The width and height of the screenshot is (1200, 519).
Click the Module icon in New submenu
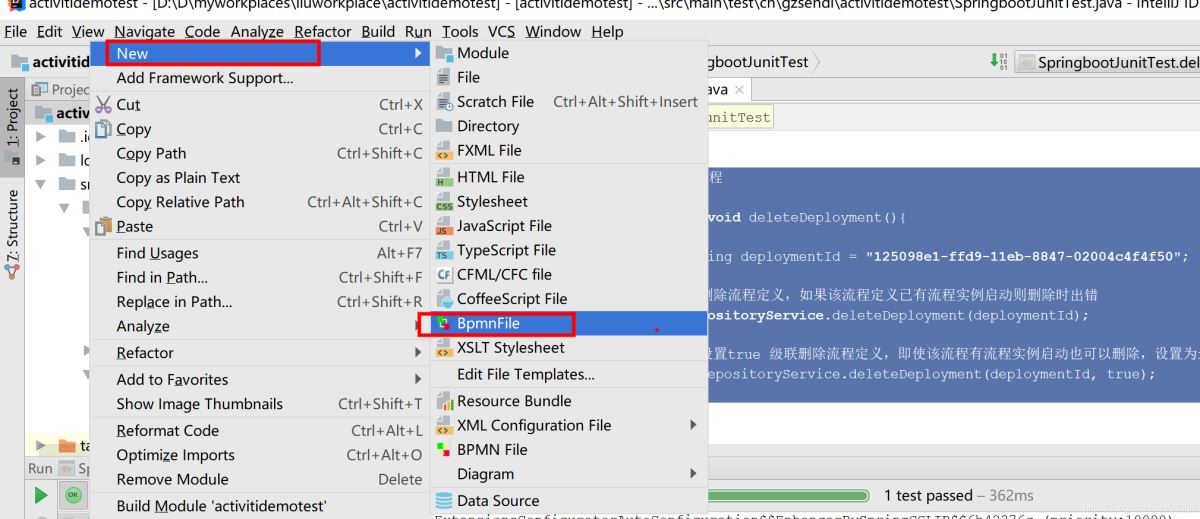(444, 53)
